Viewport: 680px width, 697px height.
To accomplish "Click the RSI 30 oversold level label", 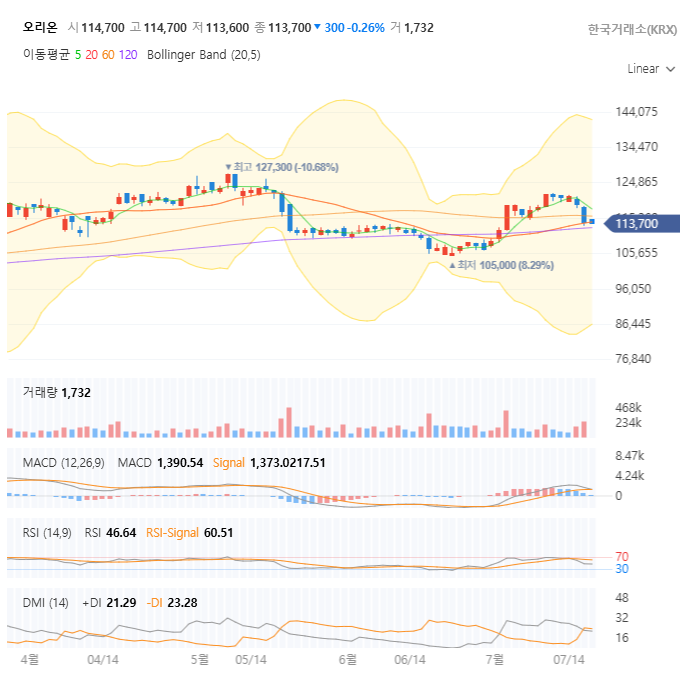I will point(622,569).
